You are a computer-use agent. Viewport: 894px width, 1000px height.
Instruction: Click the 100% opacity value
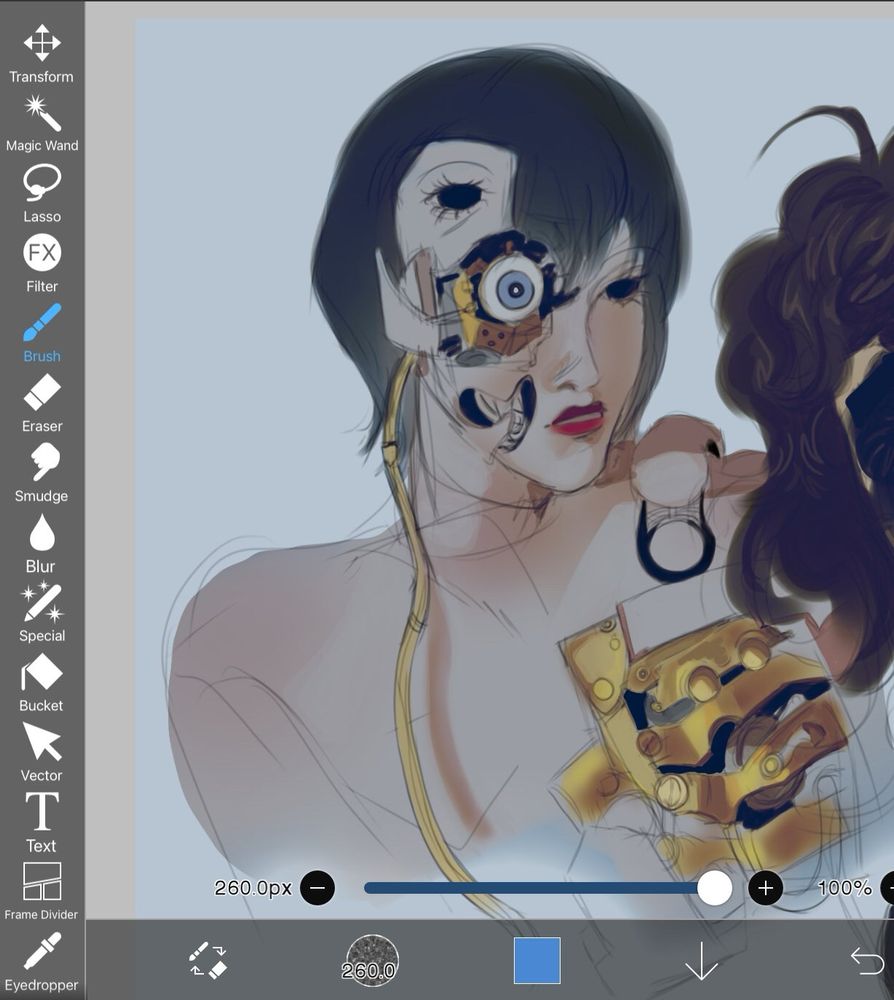(844, 888)
